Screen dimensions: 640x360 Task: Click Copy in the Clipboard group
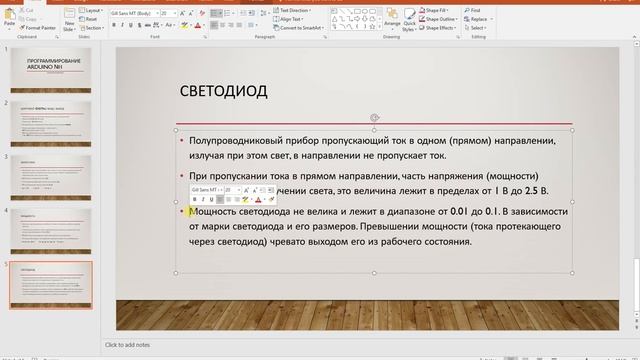point(28,19)
